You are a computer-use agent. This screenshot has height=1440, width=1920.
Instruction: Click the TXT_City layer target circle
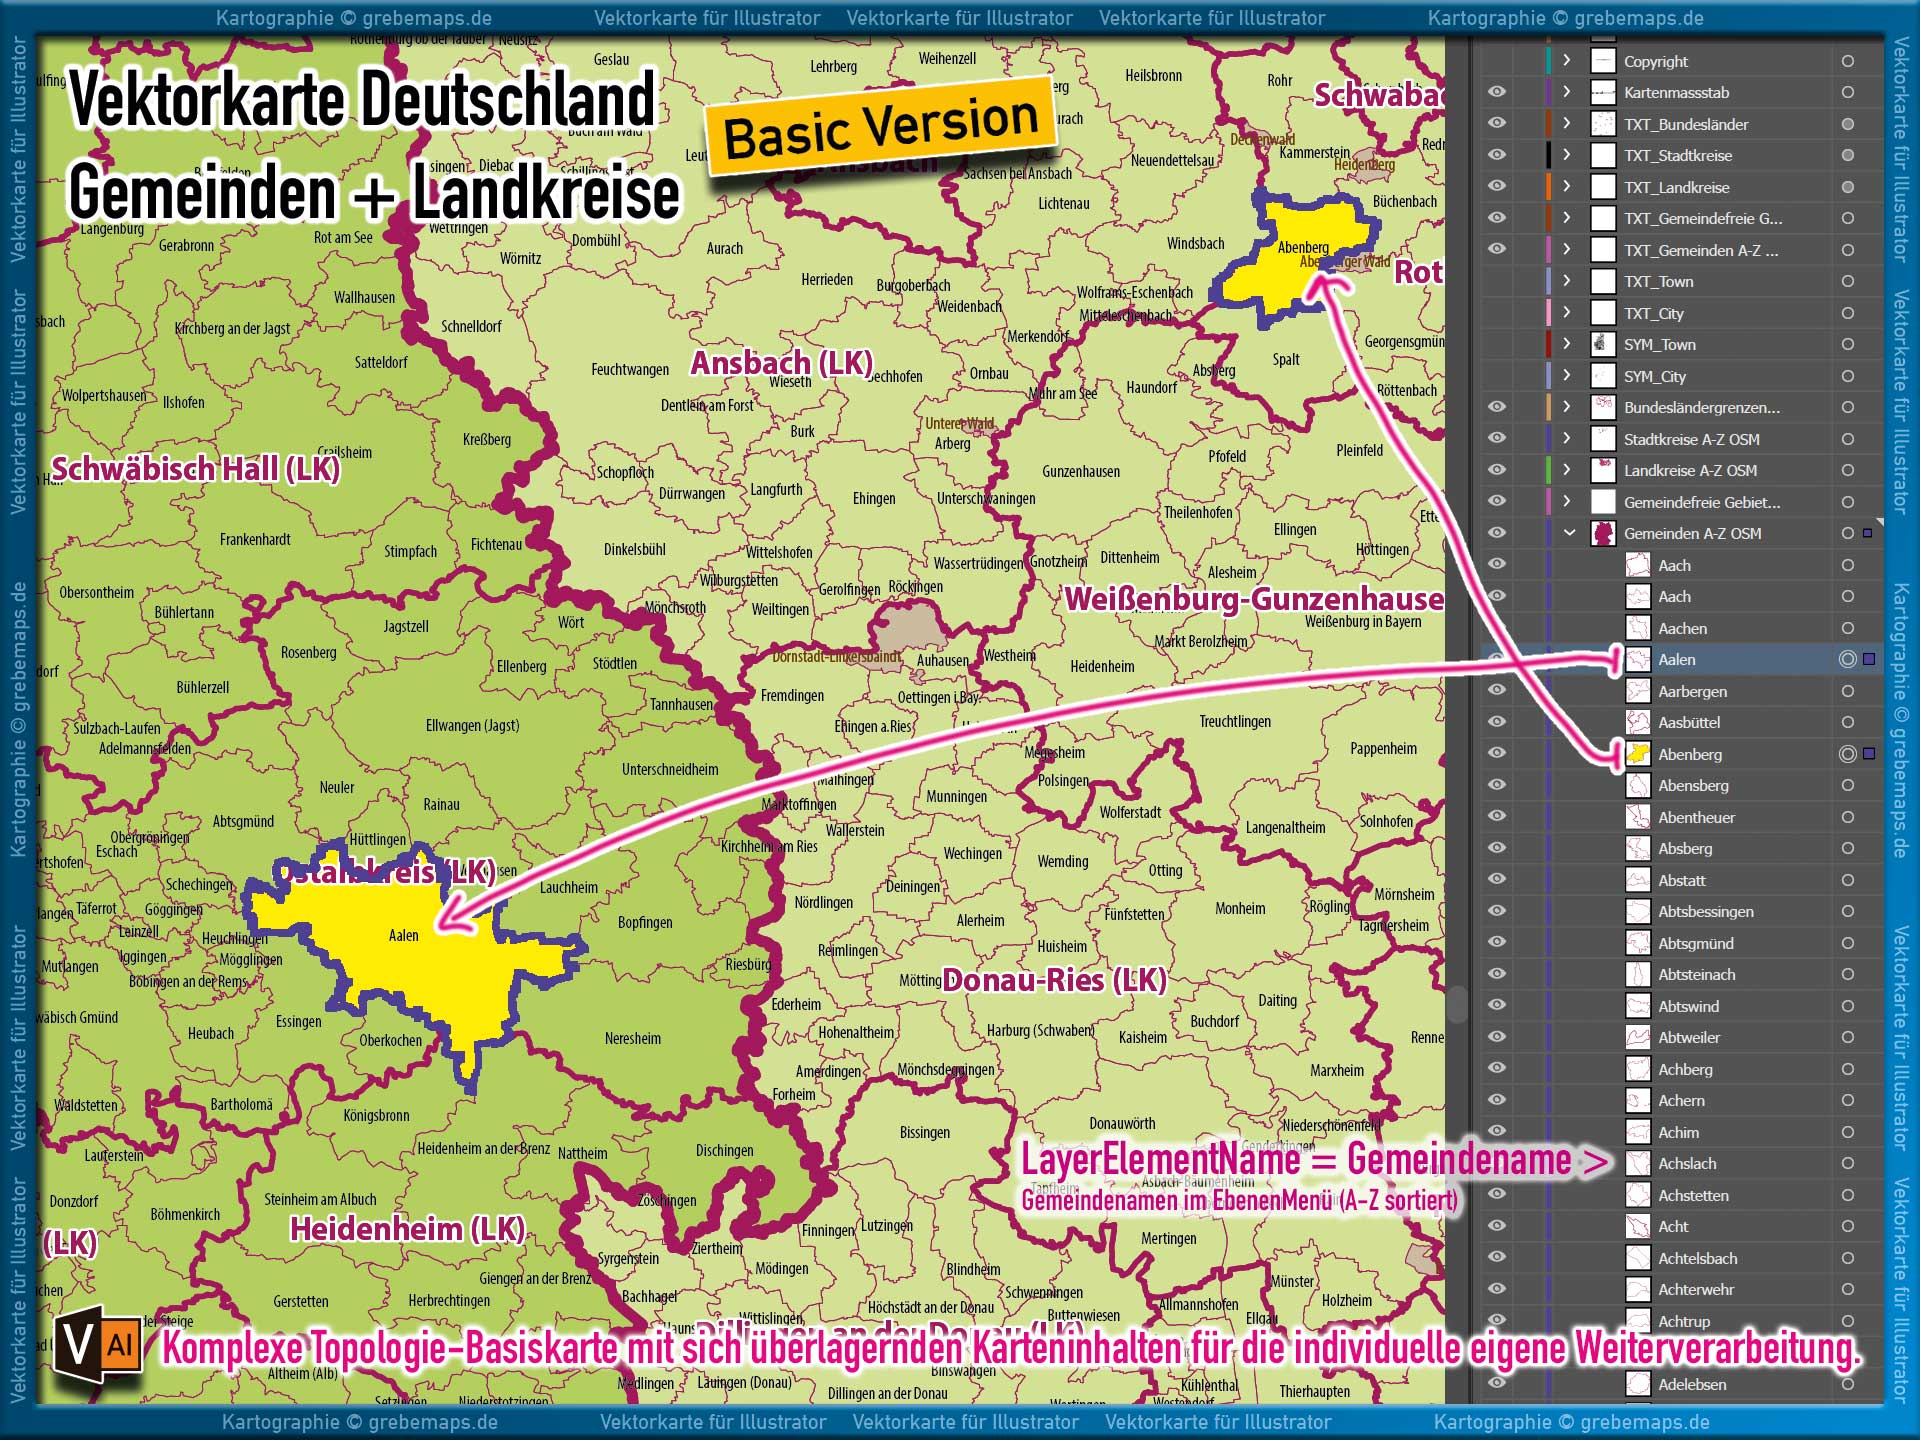(x=1847, y=313)
